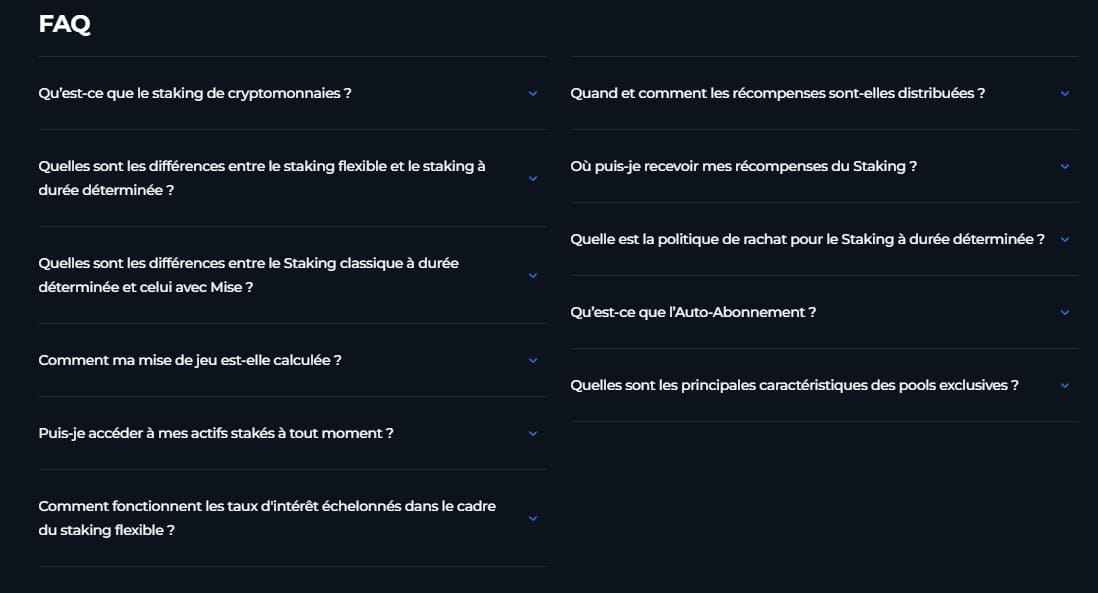1098x593 pixels.
Task: Click the FAQ heading
Action: click(x=65, y=24)
